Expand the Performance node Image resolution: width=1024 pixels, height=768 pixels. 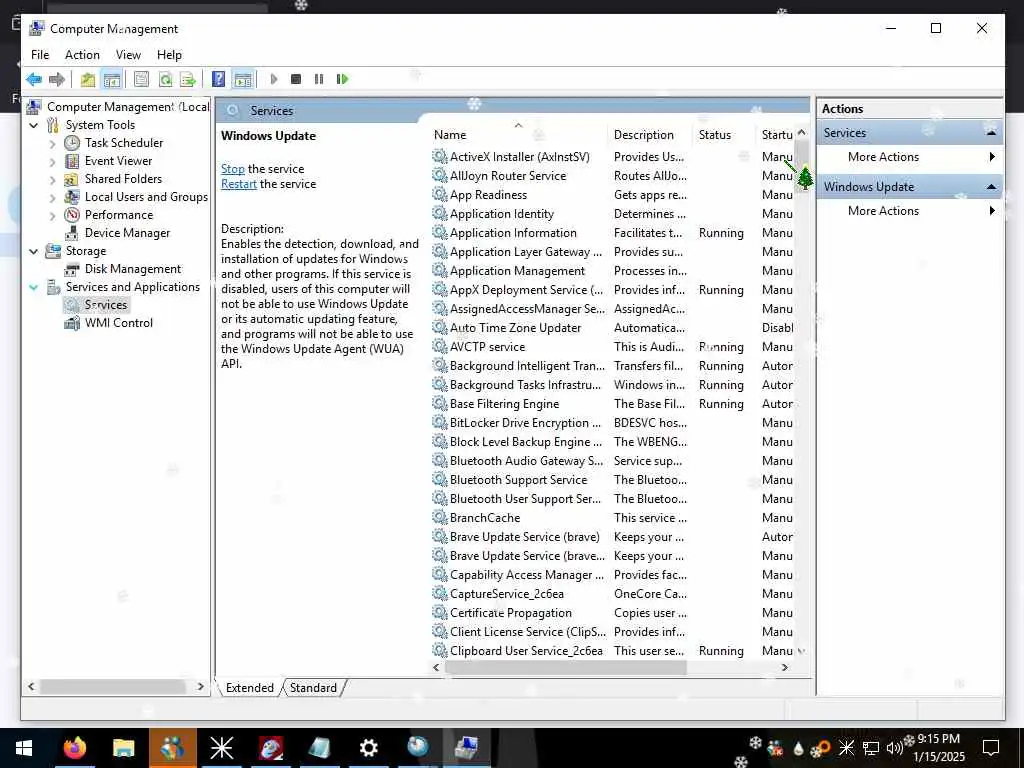point(53,216)
